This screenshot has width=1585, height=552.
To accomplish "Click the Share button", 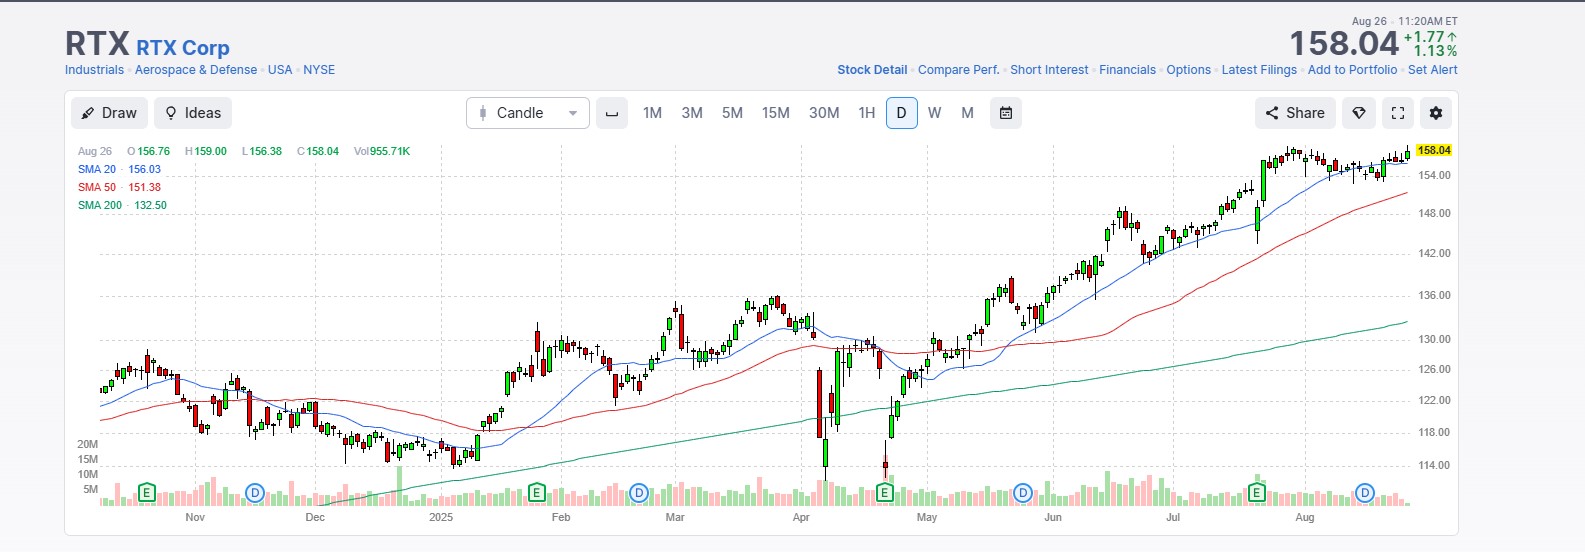I will 1295,113.
